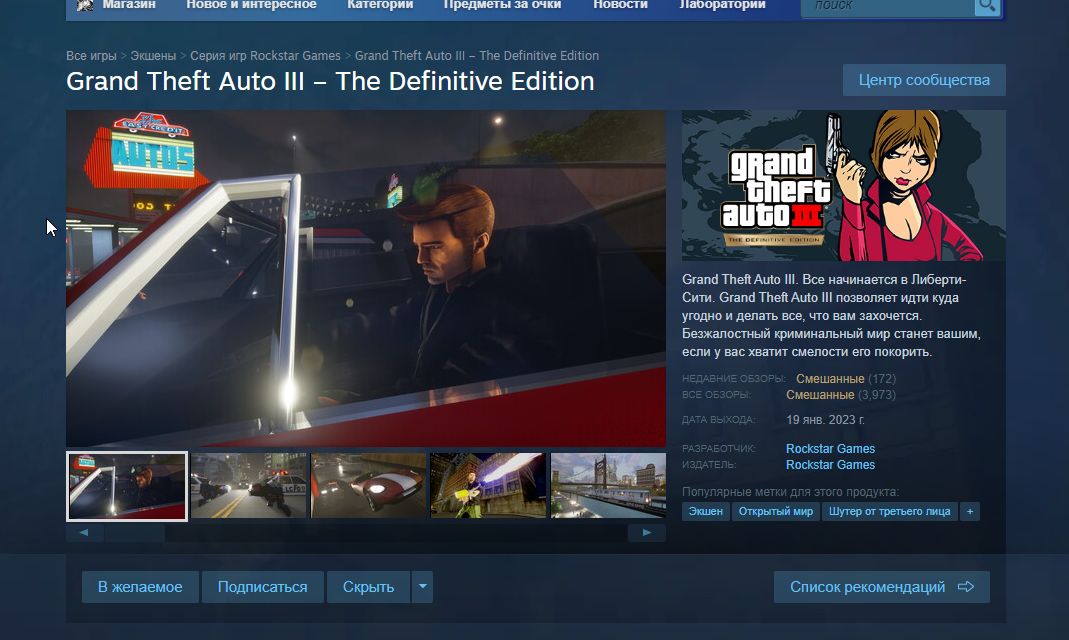Click the right arrow of thumbnail strip
Screen dimensions: 1069x640
[x=646, y=532]
